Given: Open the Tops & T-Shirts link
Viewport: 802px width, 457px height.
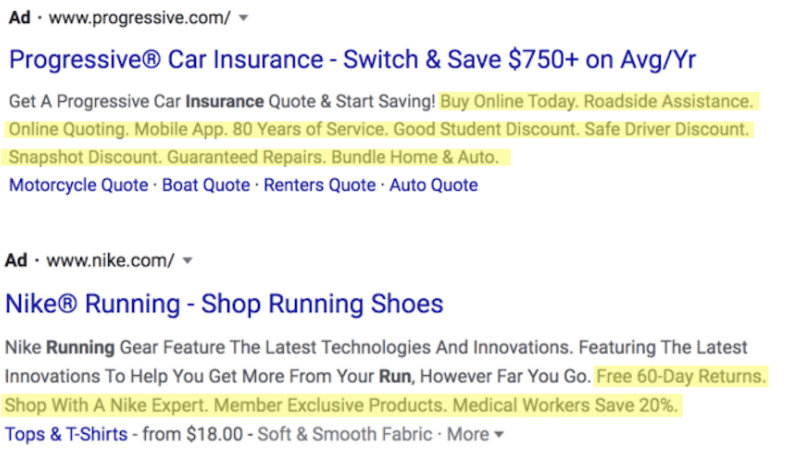Looking at the screenshot, I should point(66,435).
